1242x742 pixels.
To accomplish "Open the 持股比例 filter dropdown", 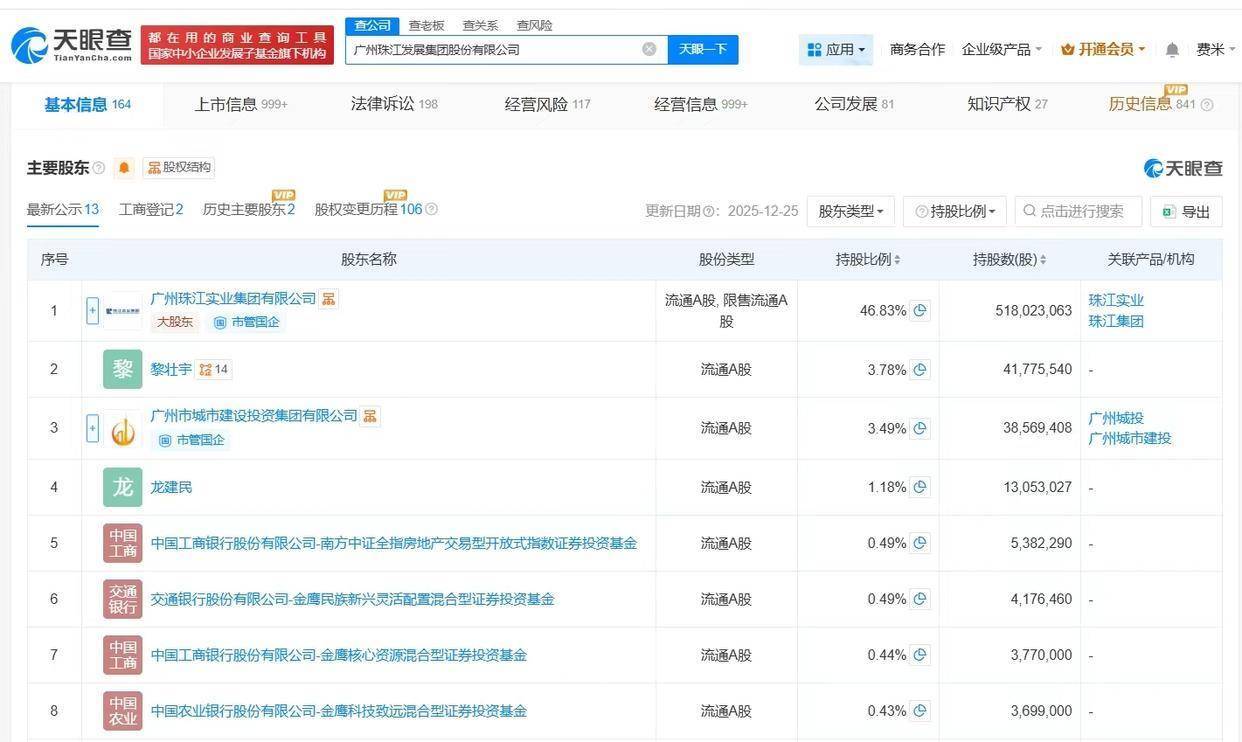I will (955, 211).
